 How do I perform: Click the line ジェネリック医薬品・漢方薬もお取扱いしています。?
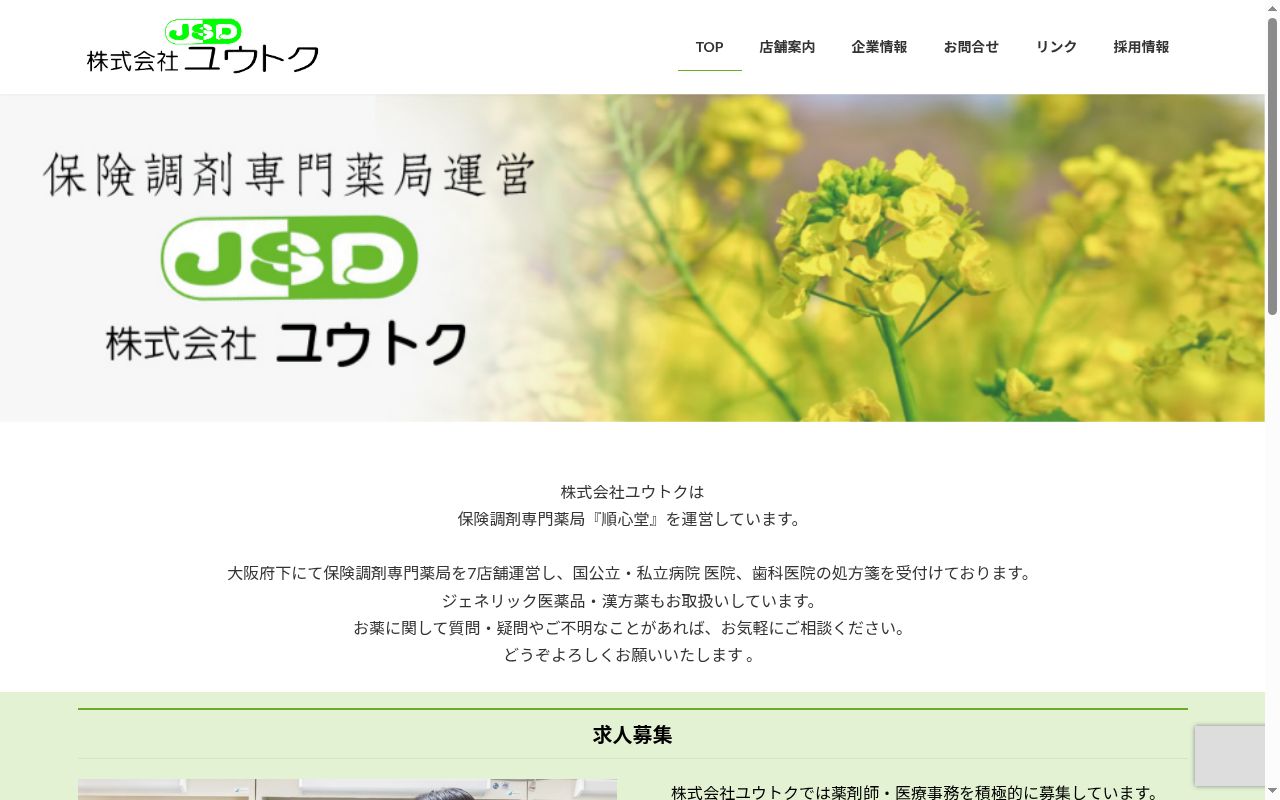(x=632, y=601)
